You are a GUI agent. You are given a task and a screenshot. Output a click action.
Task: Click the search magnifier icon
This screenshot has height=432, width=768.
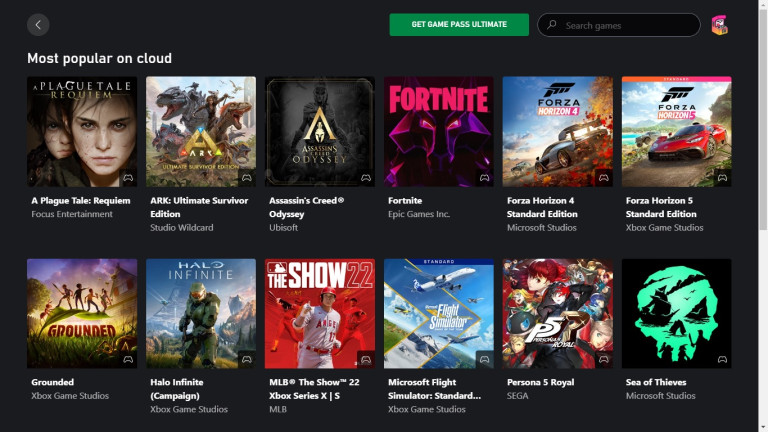(x=552, y=24)
